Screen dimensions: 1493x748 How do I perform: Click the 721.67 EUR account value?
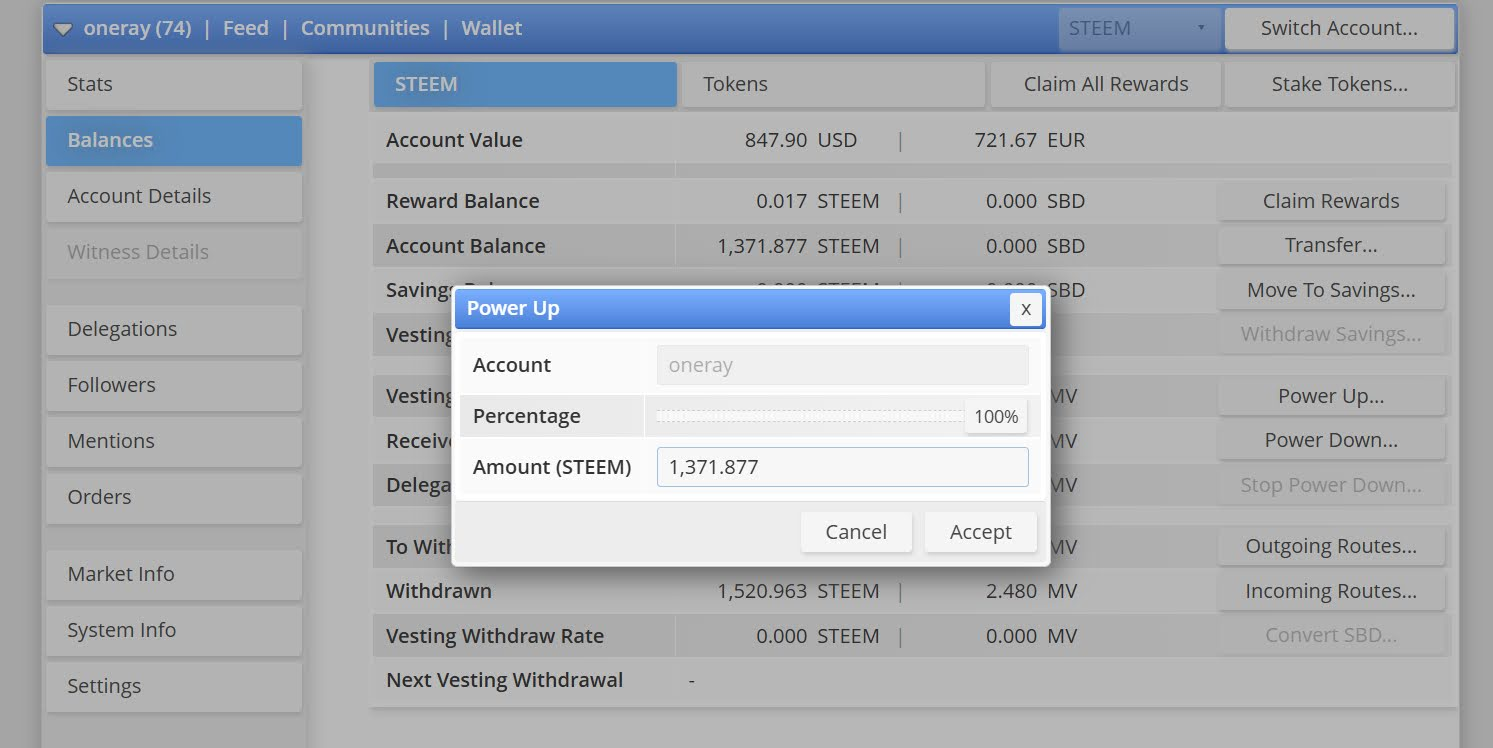[1030, 140]
